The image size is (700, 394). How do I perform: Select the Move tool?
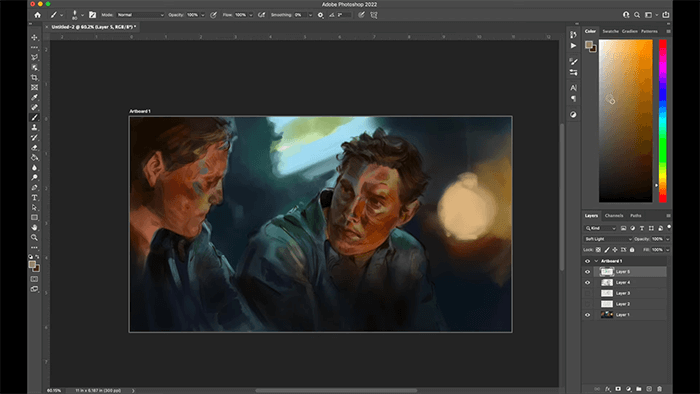pos(34,37)
